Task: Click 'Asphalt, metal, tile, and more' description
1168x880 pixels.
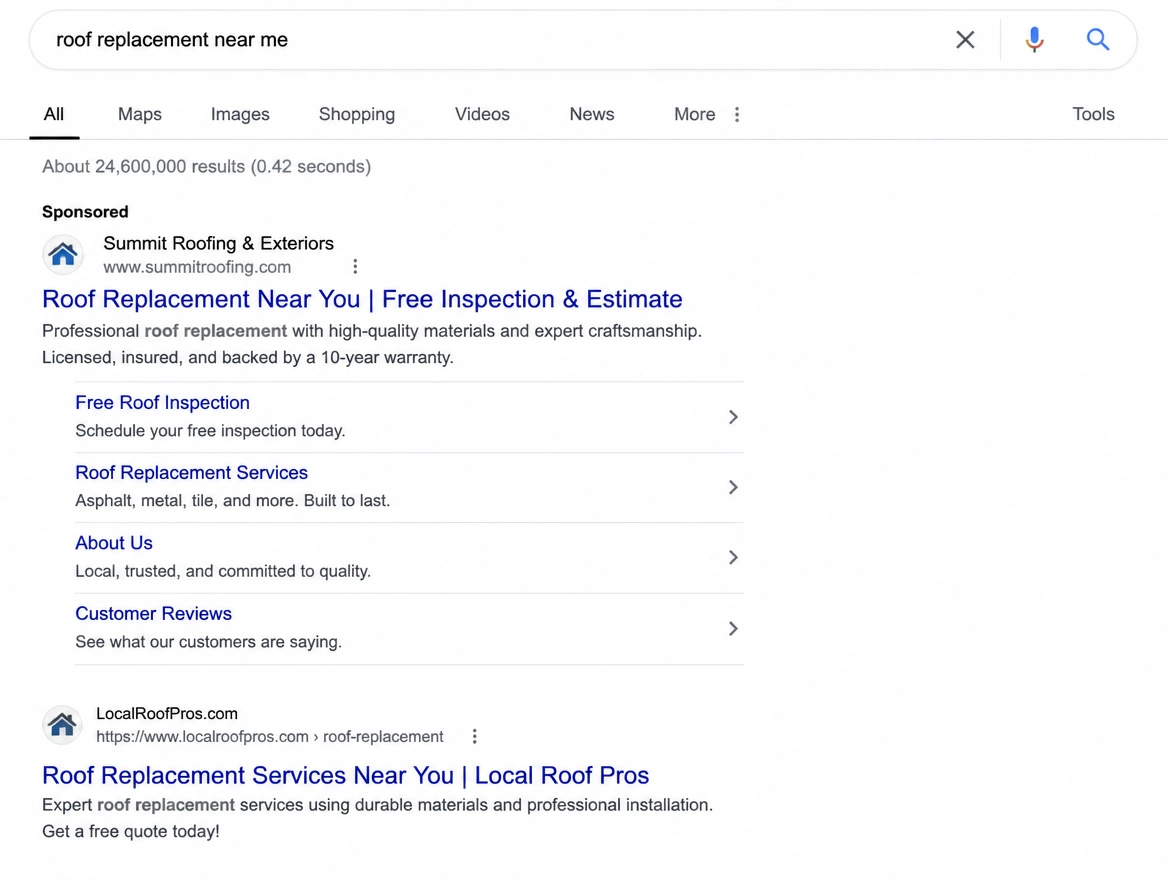Action: pos(232,501)
